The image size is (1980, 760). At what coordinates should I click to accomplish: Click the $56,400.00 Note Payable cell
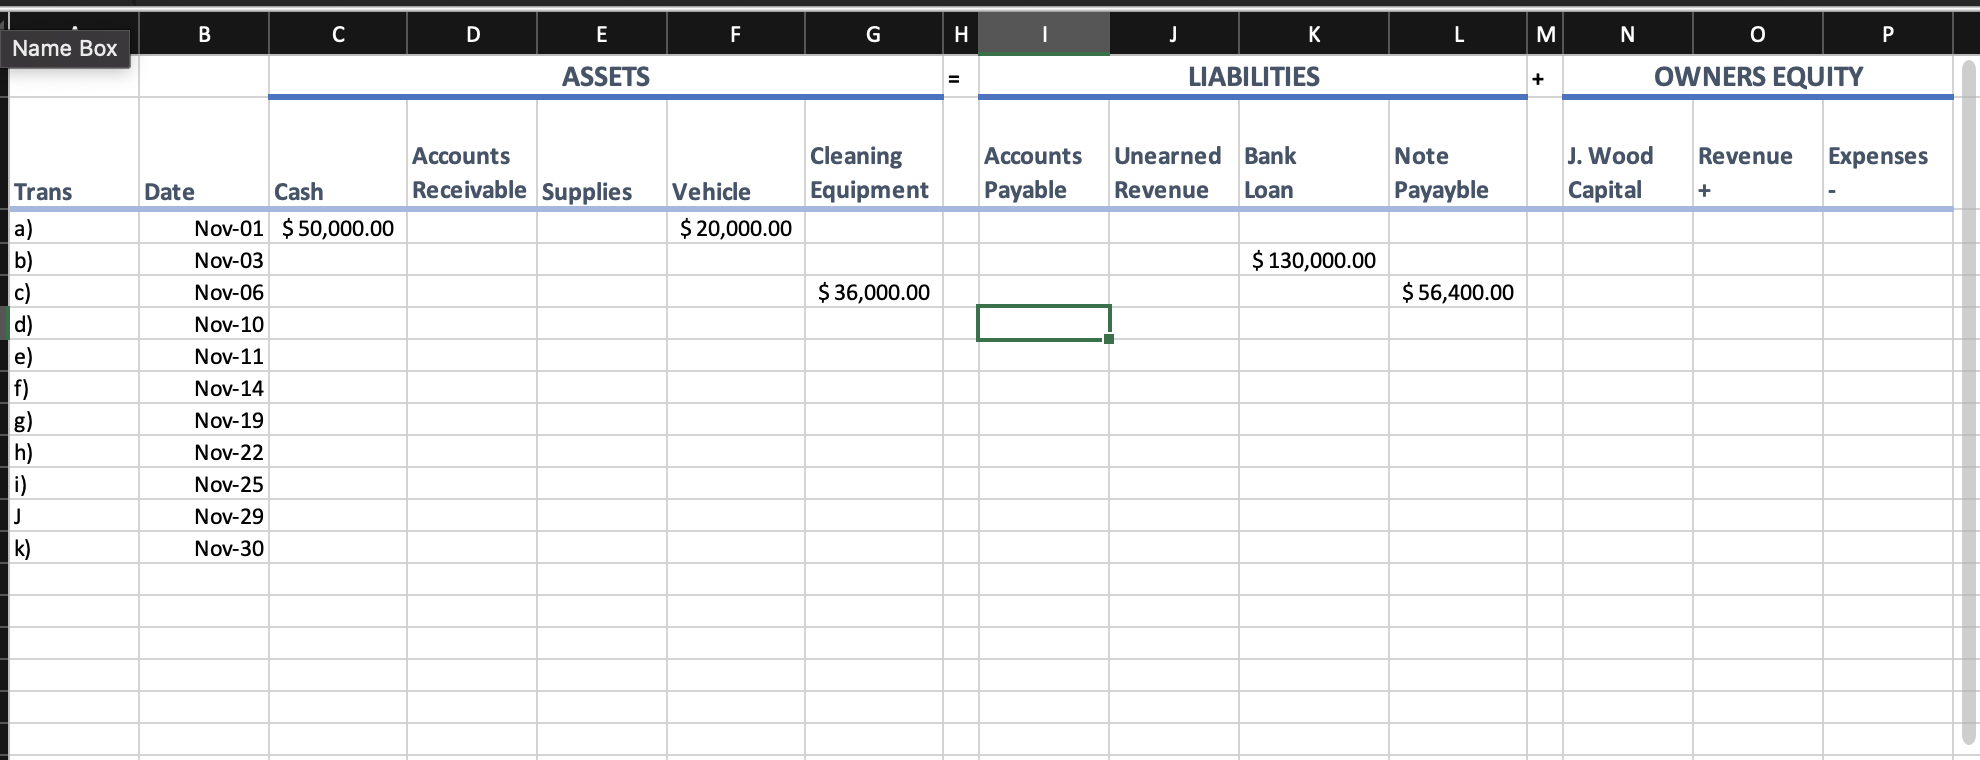[1459, 292]
